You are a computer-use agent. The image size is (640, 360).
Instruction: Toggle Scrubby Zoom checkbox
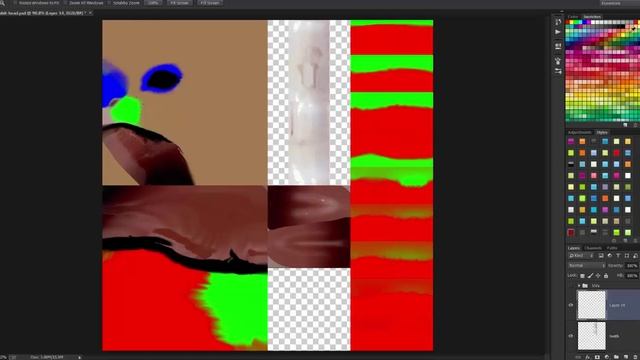click(109, 3)
